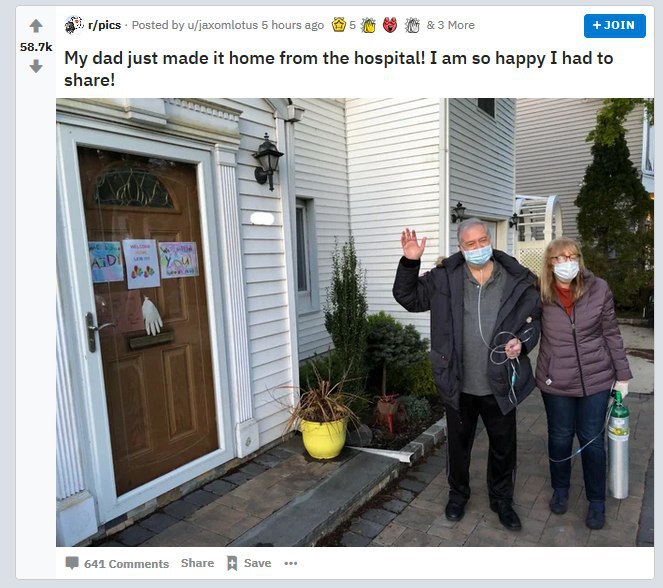Open the r/pics subreddit link
This screenshot has width=663, height=588.
pyautogui.click(x=104, y=25)
